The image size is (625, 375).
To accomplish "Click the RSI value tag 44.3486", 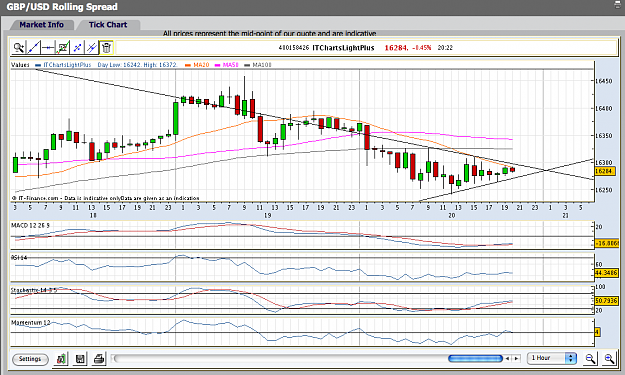I will (606, 273).
